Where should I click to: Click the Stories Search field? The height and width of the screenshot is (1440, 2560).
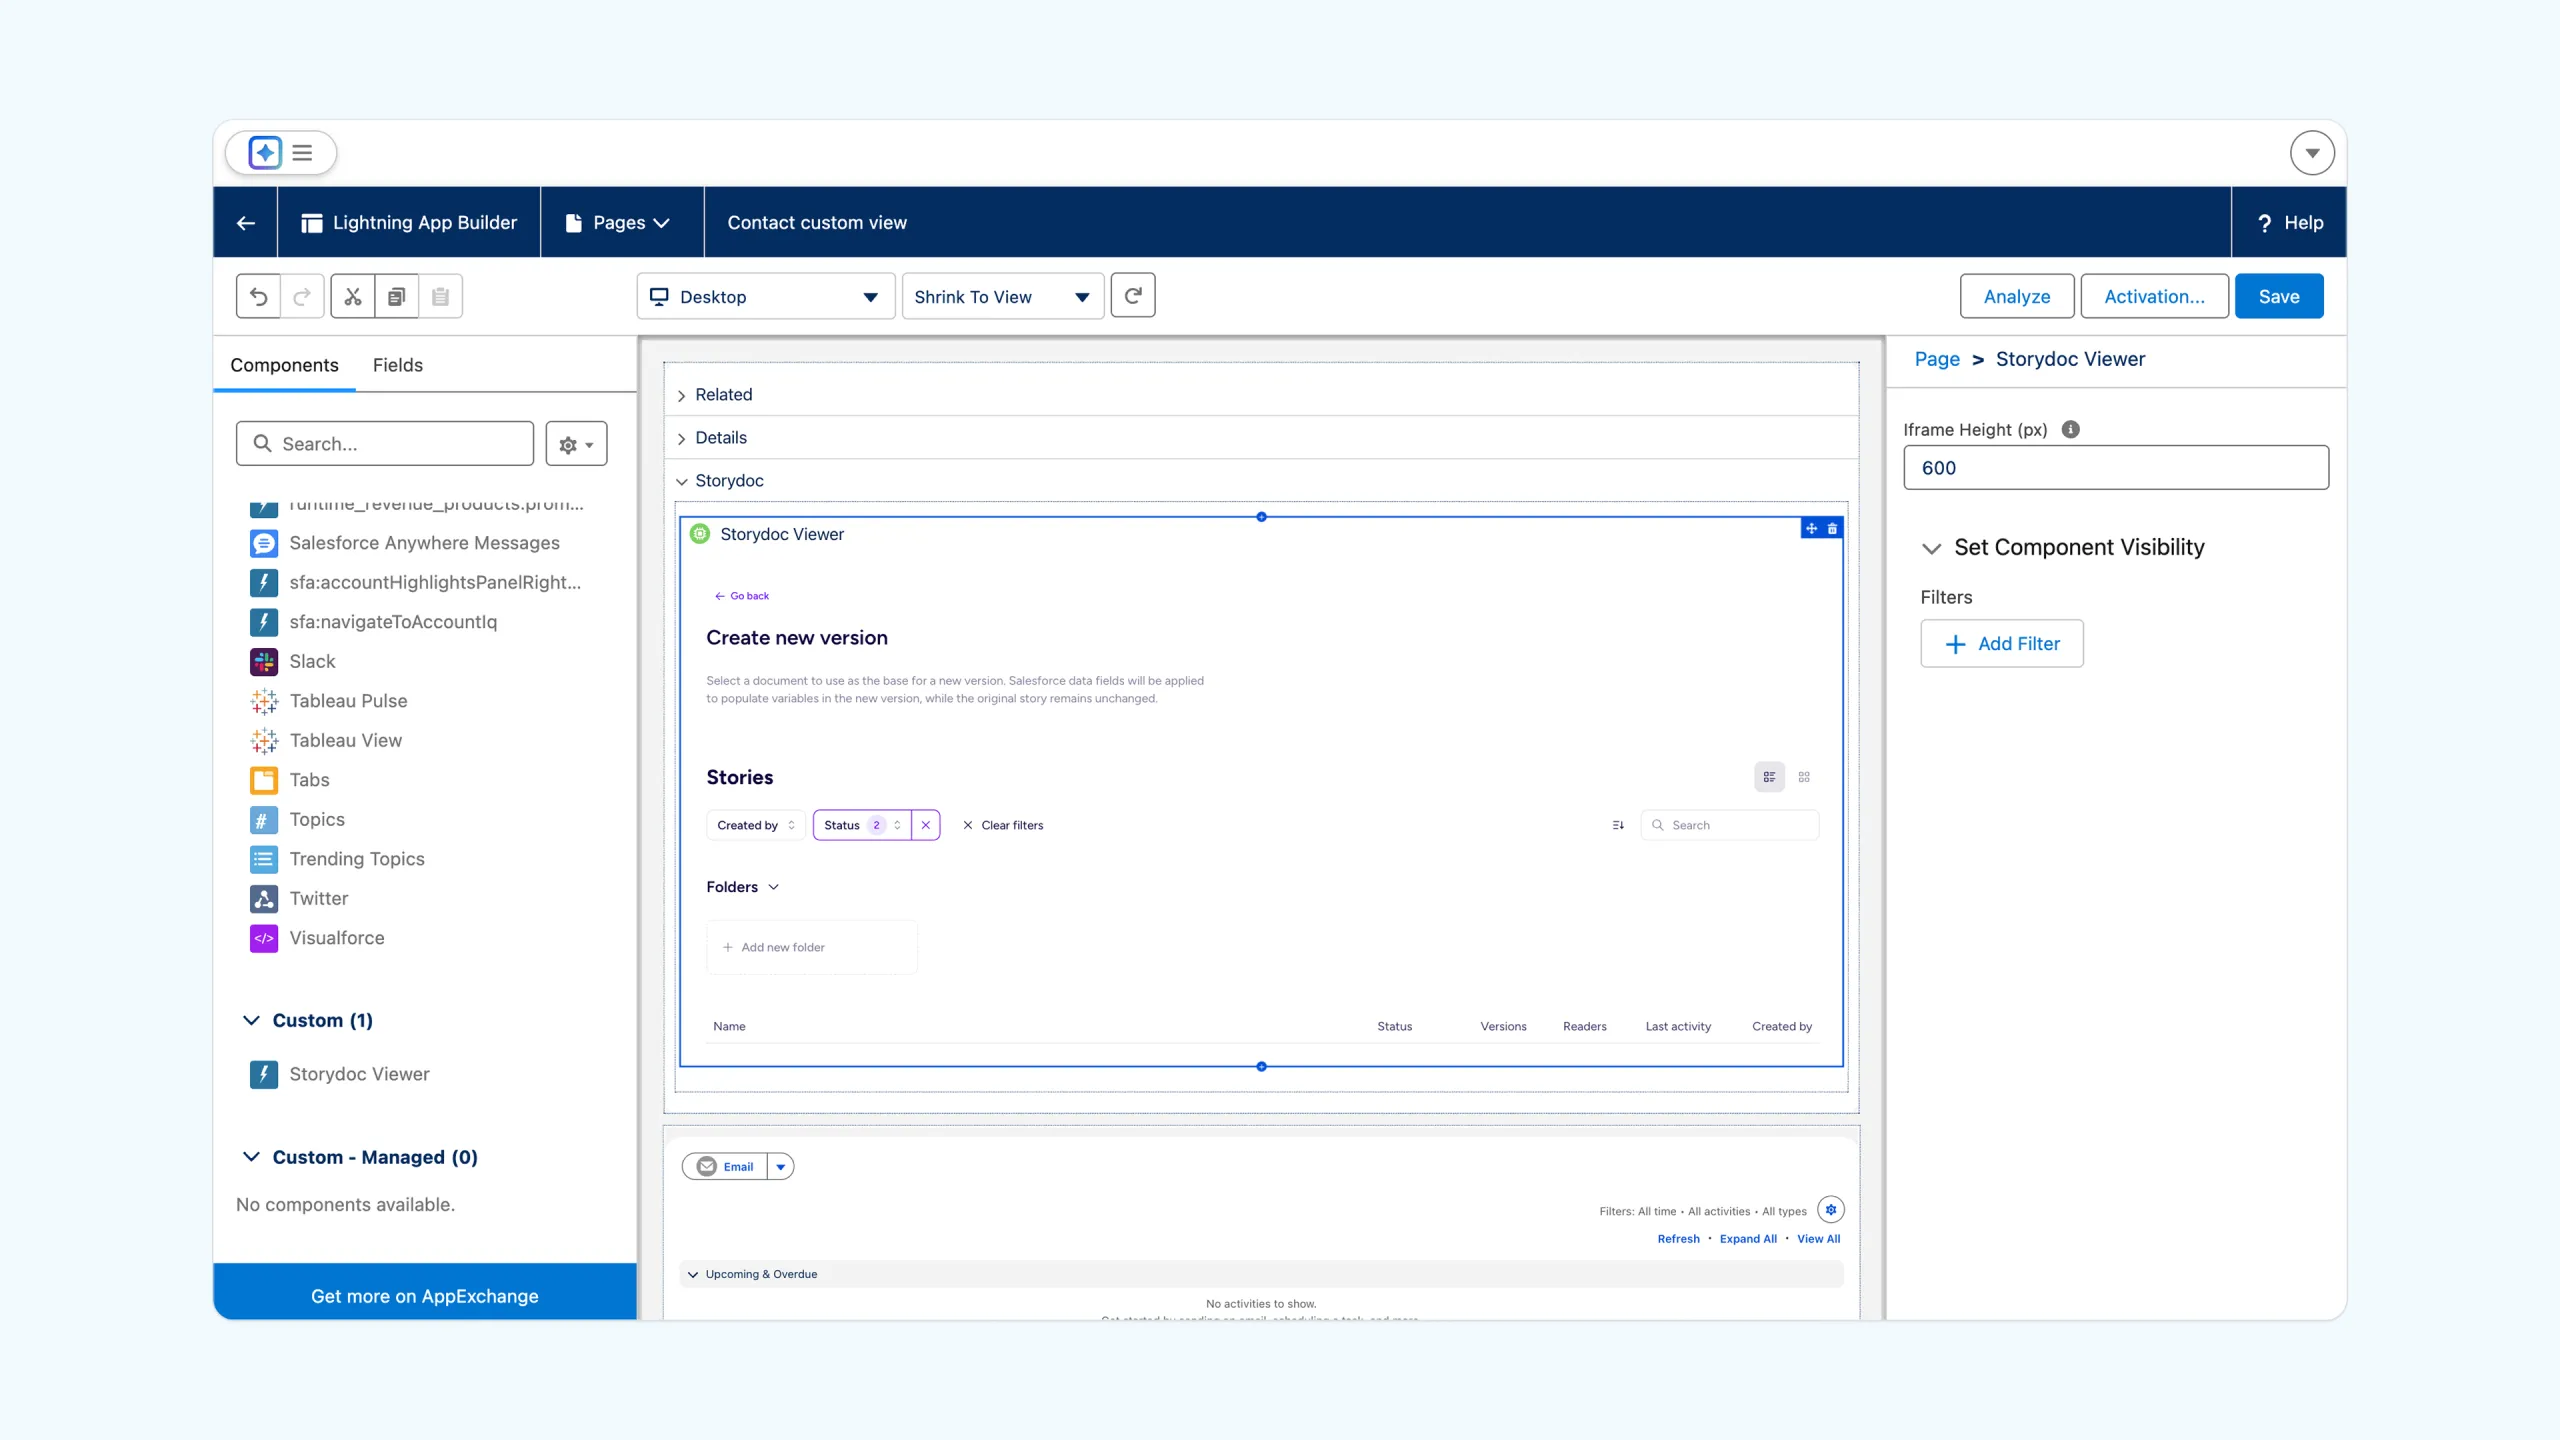pyautogui.click(x=1730, y=825)
